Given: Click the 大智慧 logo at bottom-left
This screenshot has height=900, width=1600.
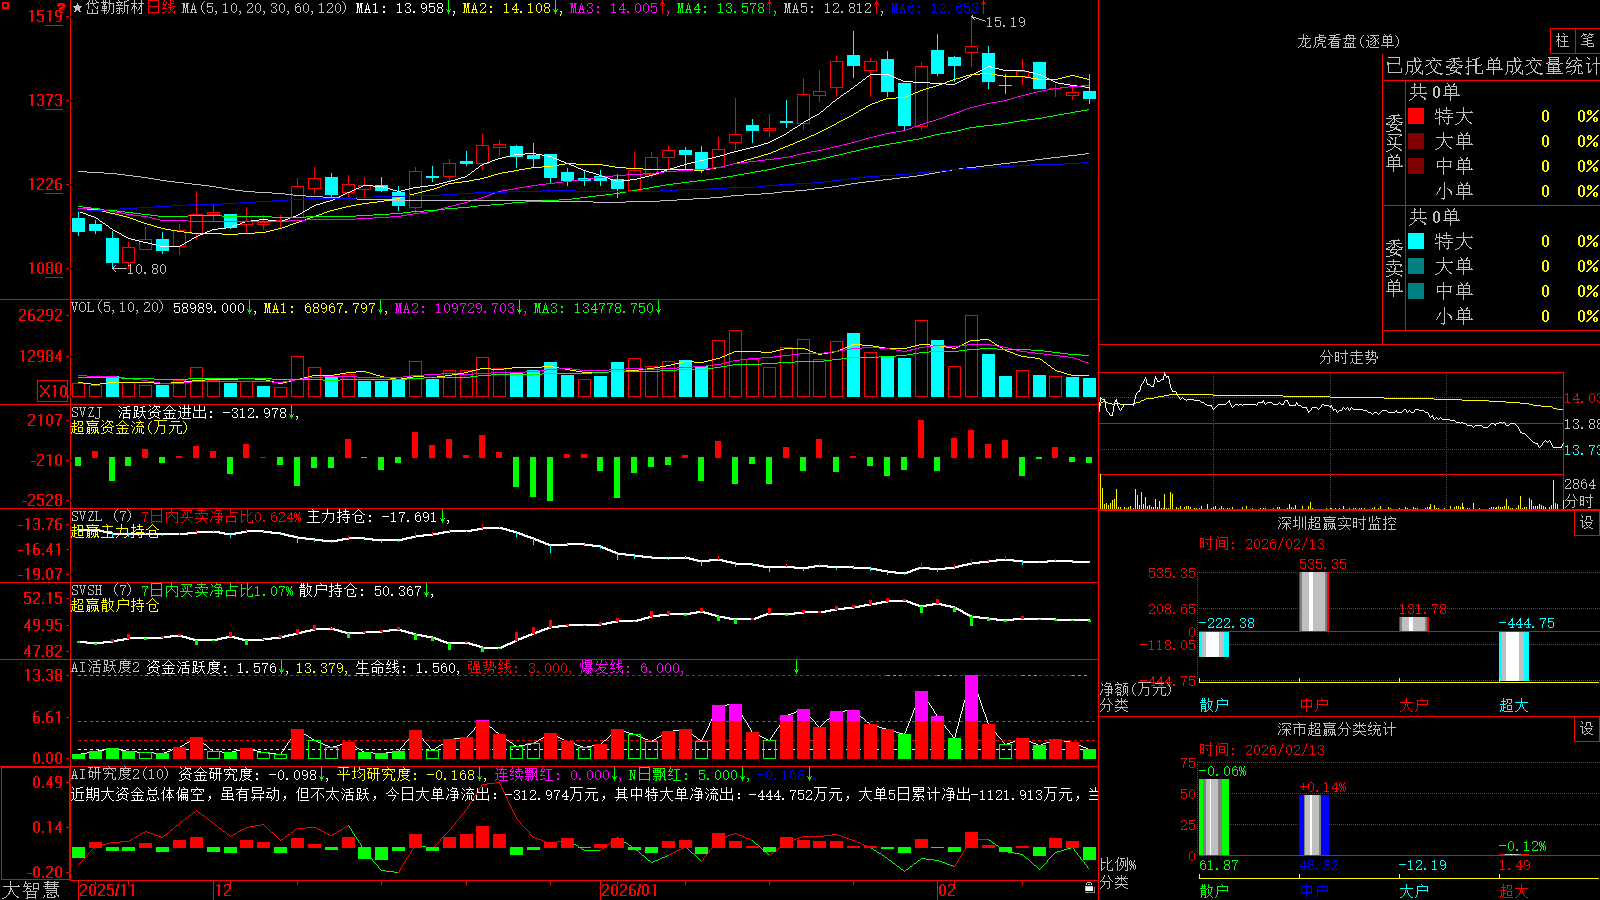Looking at the screenshot, I should 31,890.
